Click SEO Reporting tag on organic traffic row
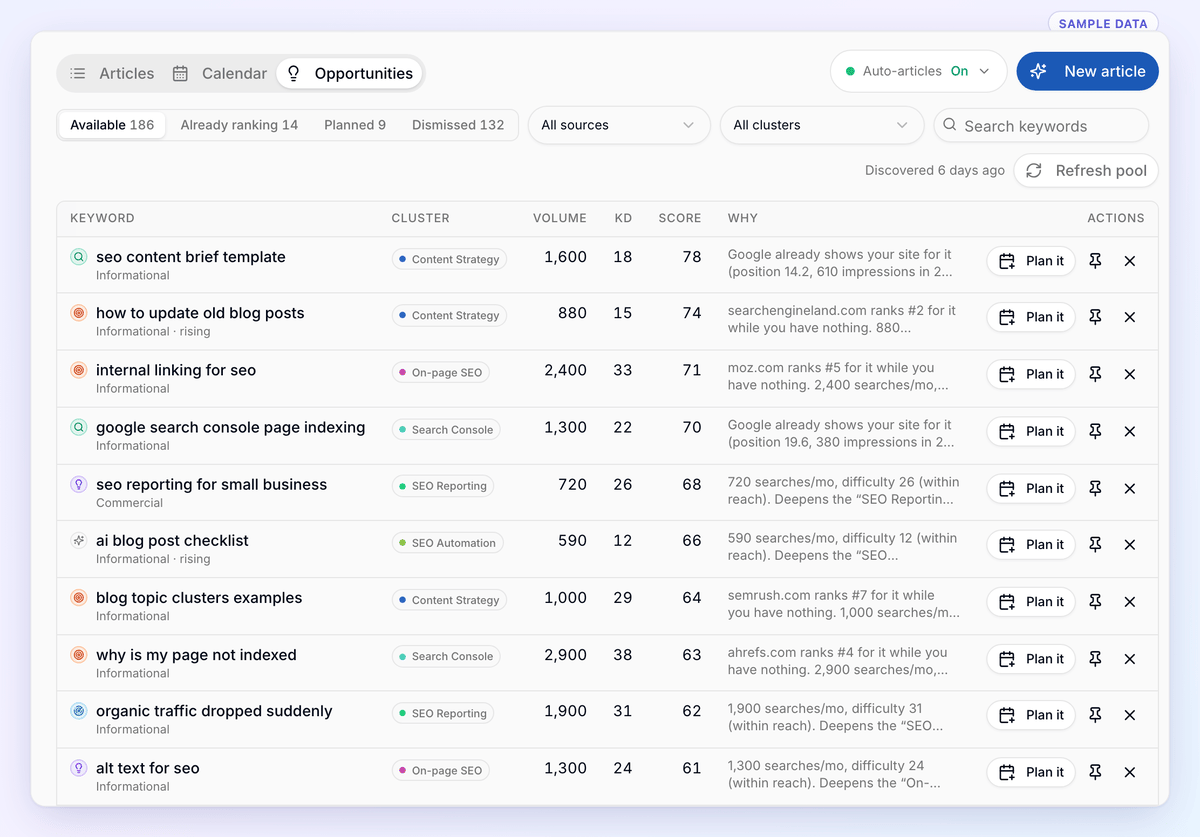The image size is (1200, 837). [443, 714]
